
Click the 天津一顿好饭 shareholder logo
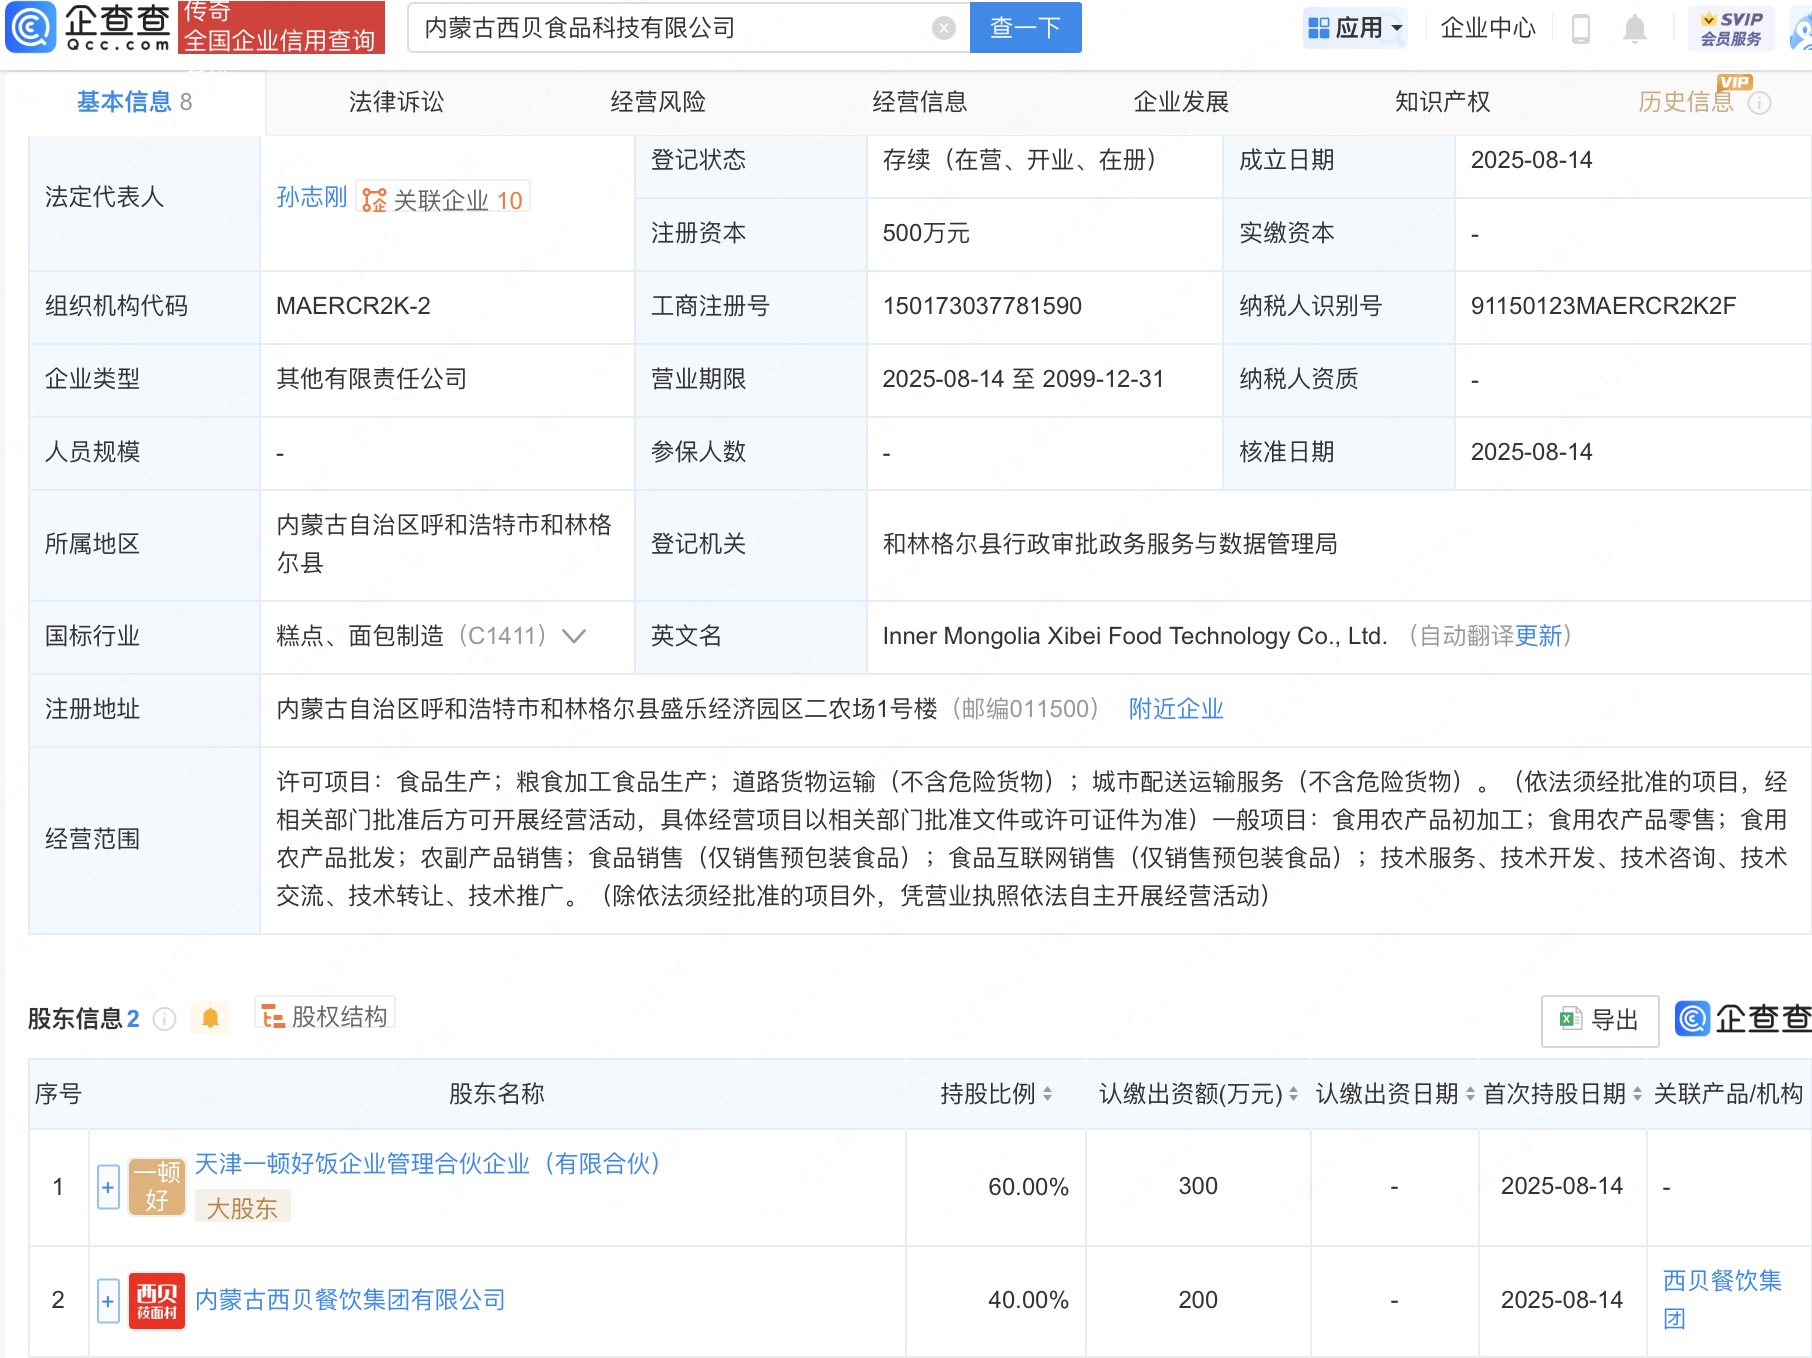(157, 1187)
